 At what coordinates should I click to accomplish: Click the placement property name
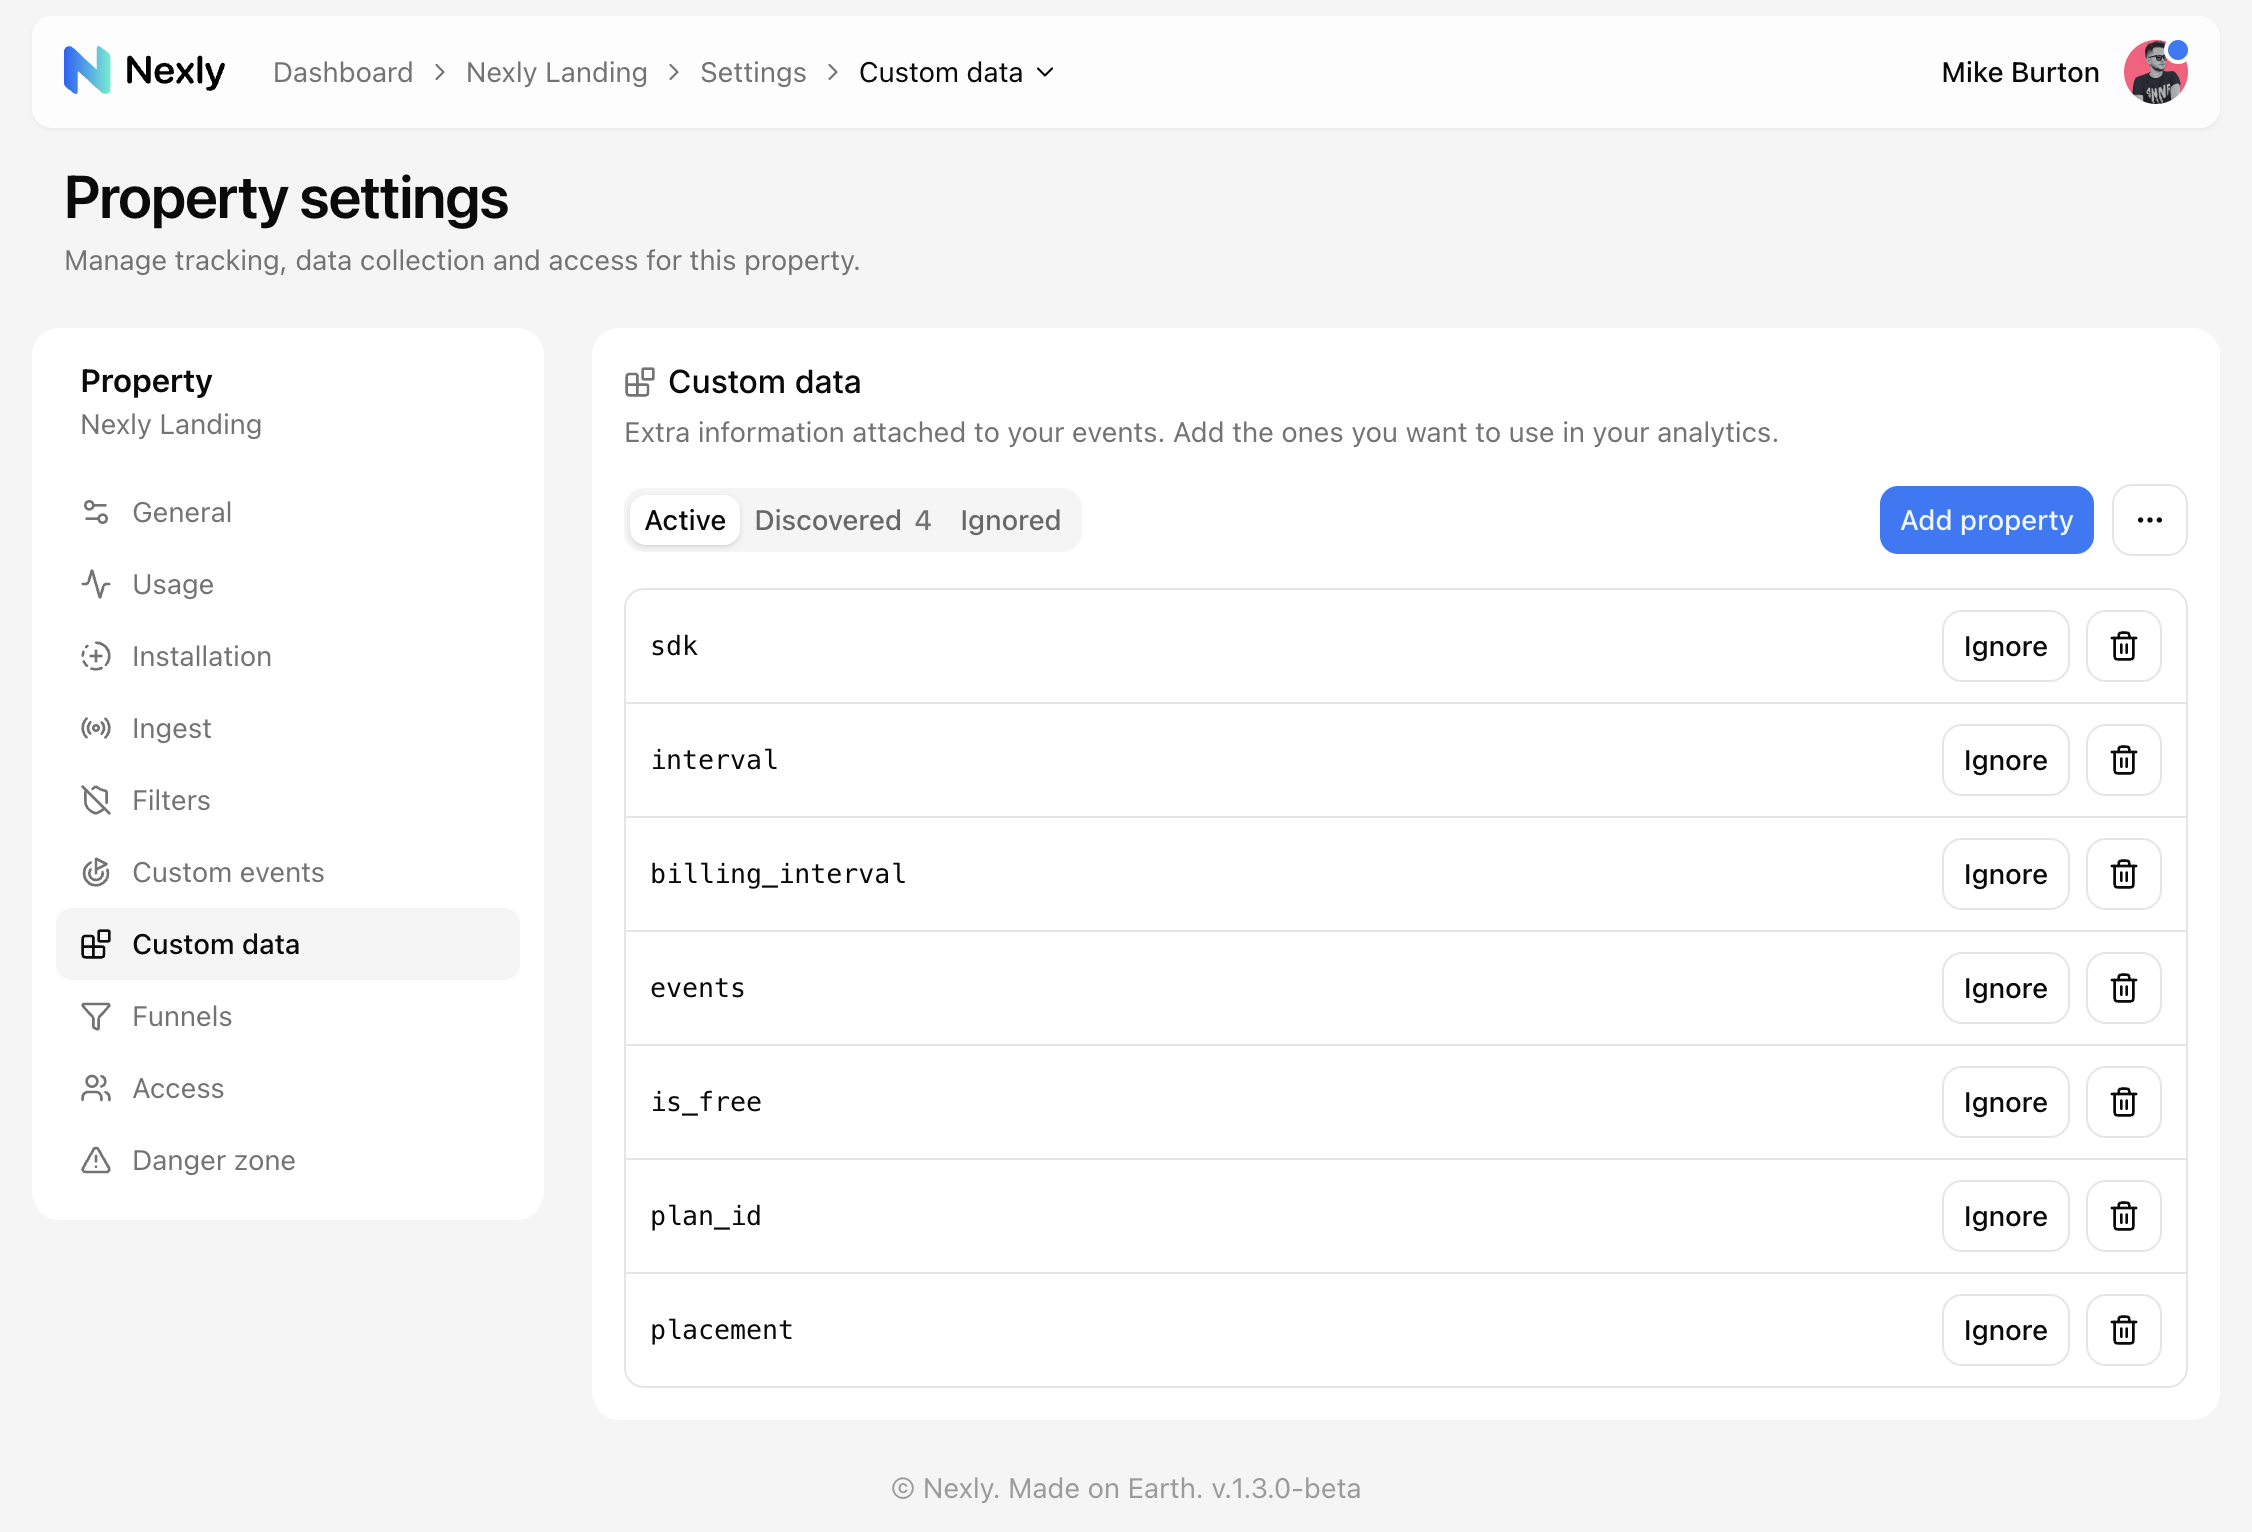pos(721,1330)
